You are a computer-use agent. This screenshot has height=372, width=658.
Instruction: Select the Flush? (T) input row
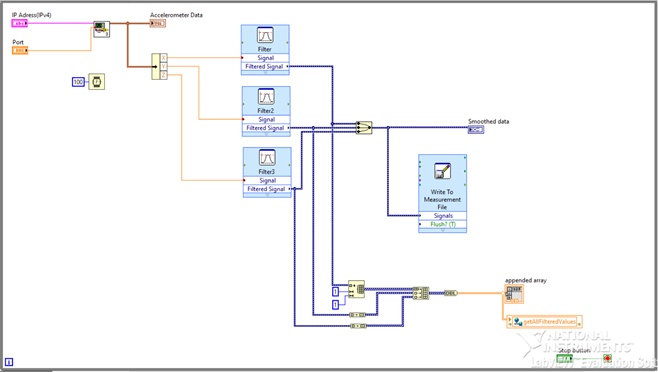[x=442, y=224]
